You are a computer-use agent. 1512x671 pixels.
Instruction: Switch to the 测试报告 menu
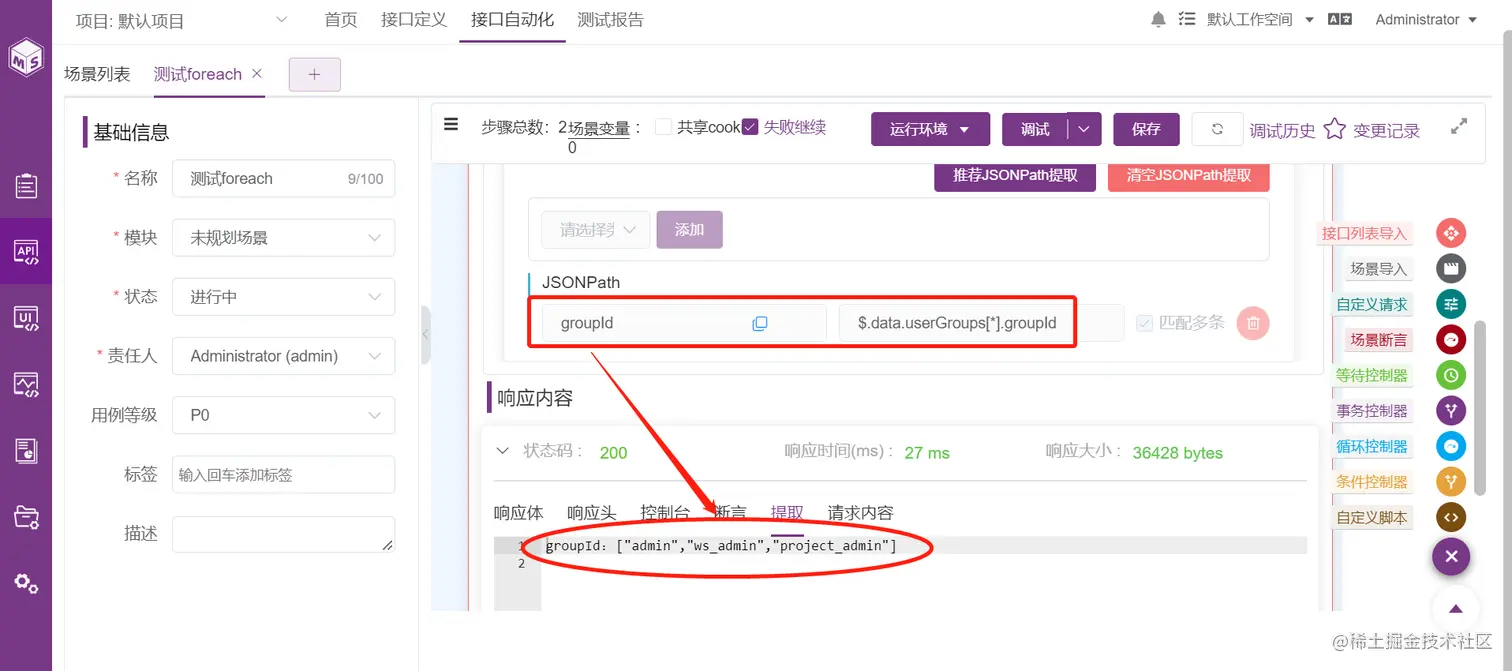click(610, 20)
